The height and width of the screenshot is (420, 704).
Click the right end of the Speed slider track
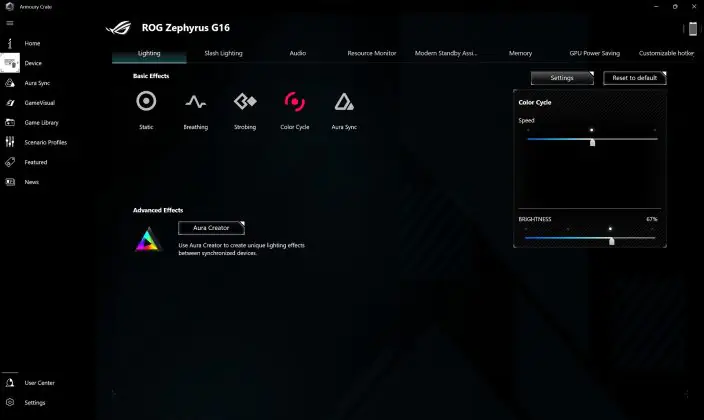pyautogui.click(x=656, y=139)
